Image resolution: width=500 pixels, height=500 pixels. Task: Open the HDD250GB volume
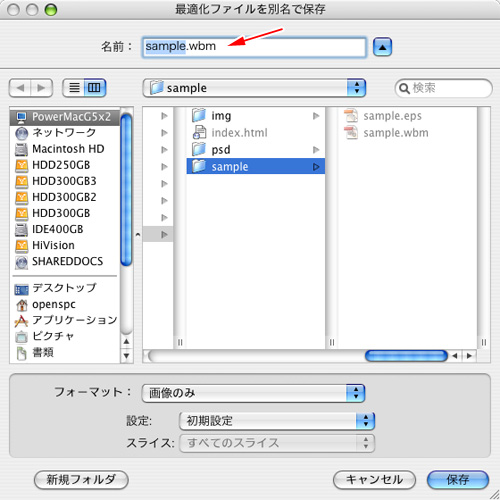pyautogui.click(x=65, y=165)
